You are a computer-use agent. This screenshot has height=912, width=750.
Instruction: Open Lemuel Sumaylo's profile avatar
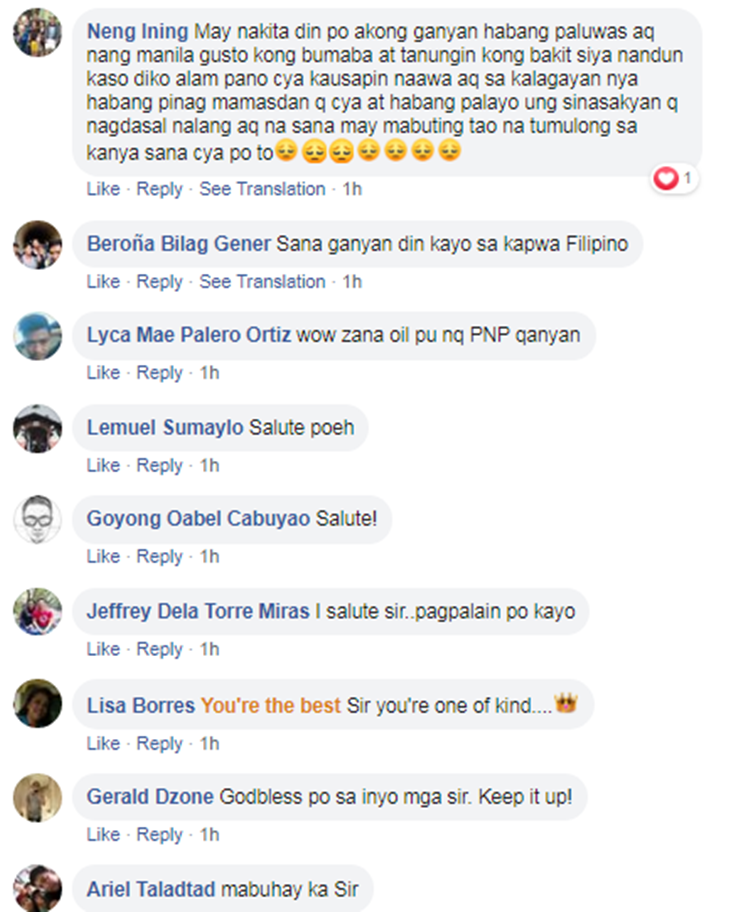coord(37,428)
